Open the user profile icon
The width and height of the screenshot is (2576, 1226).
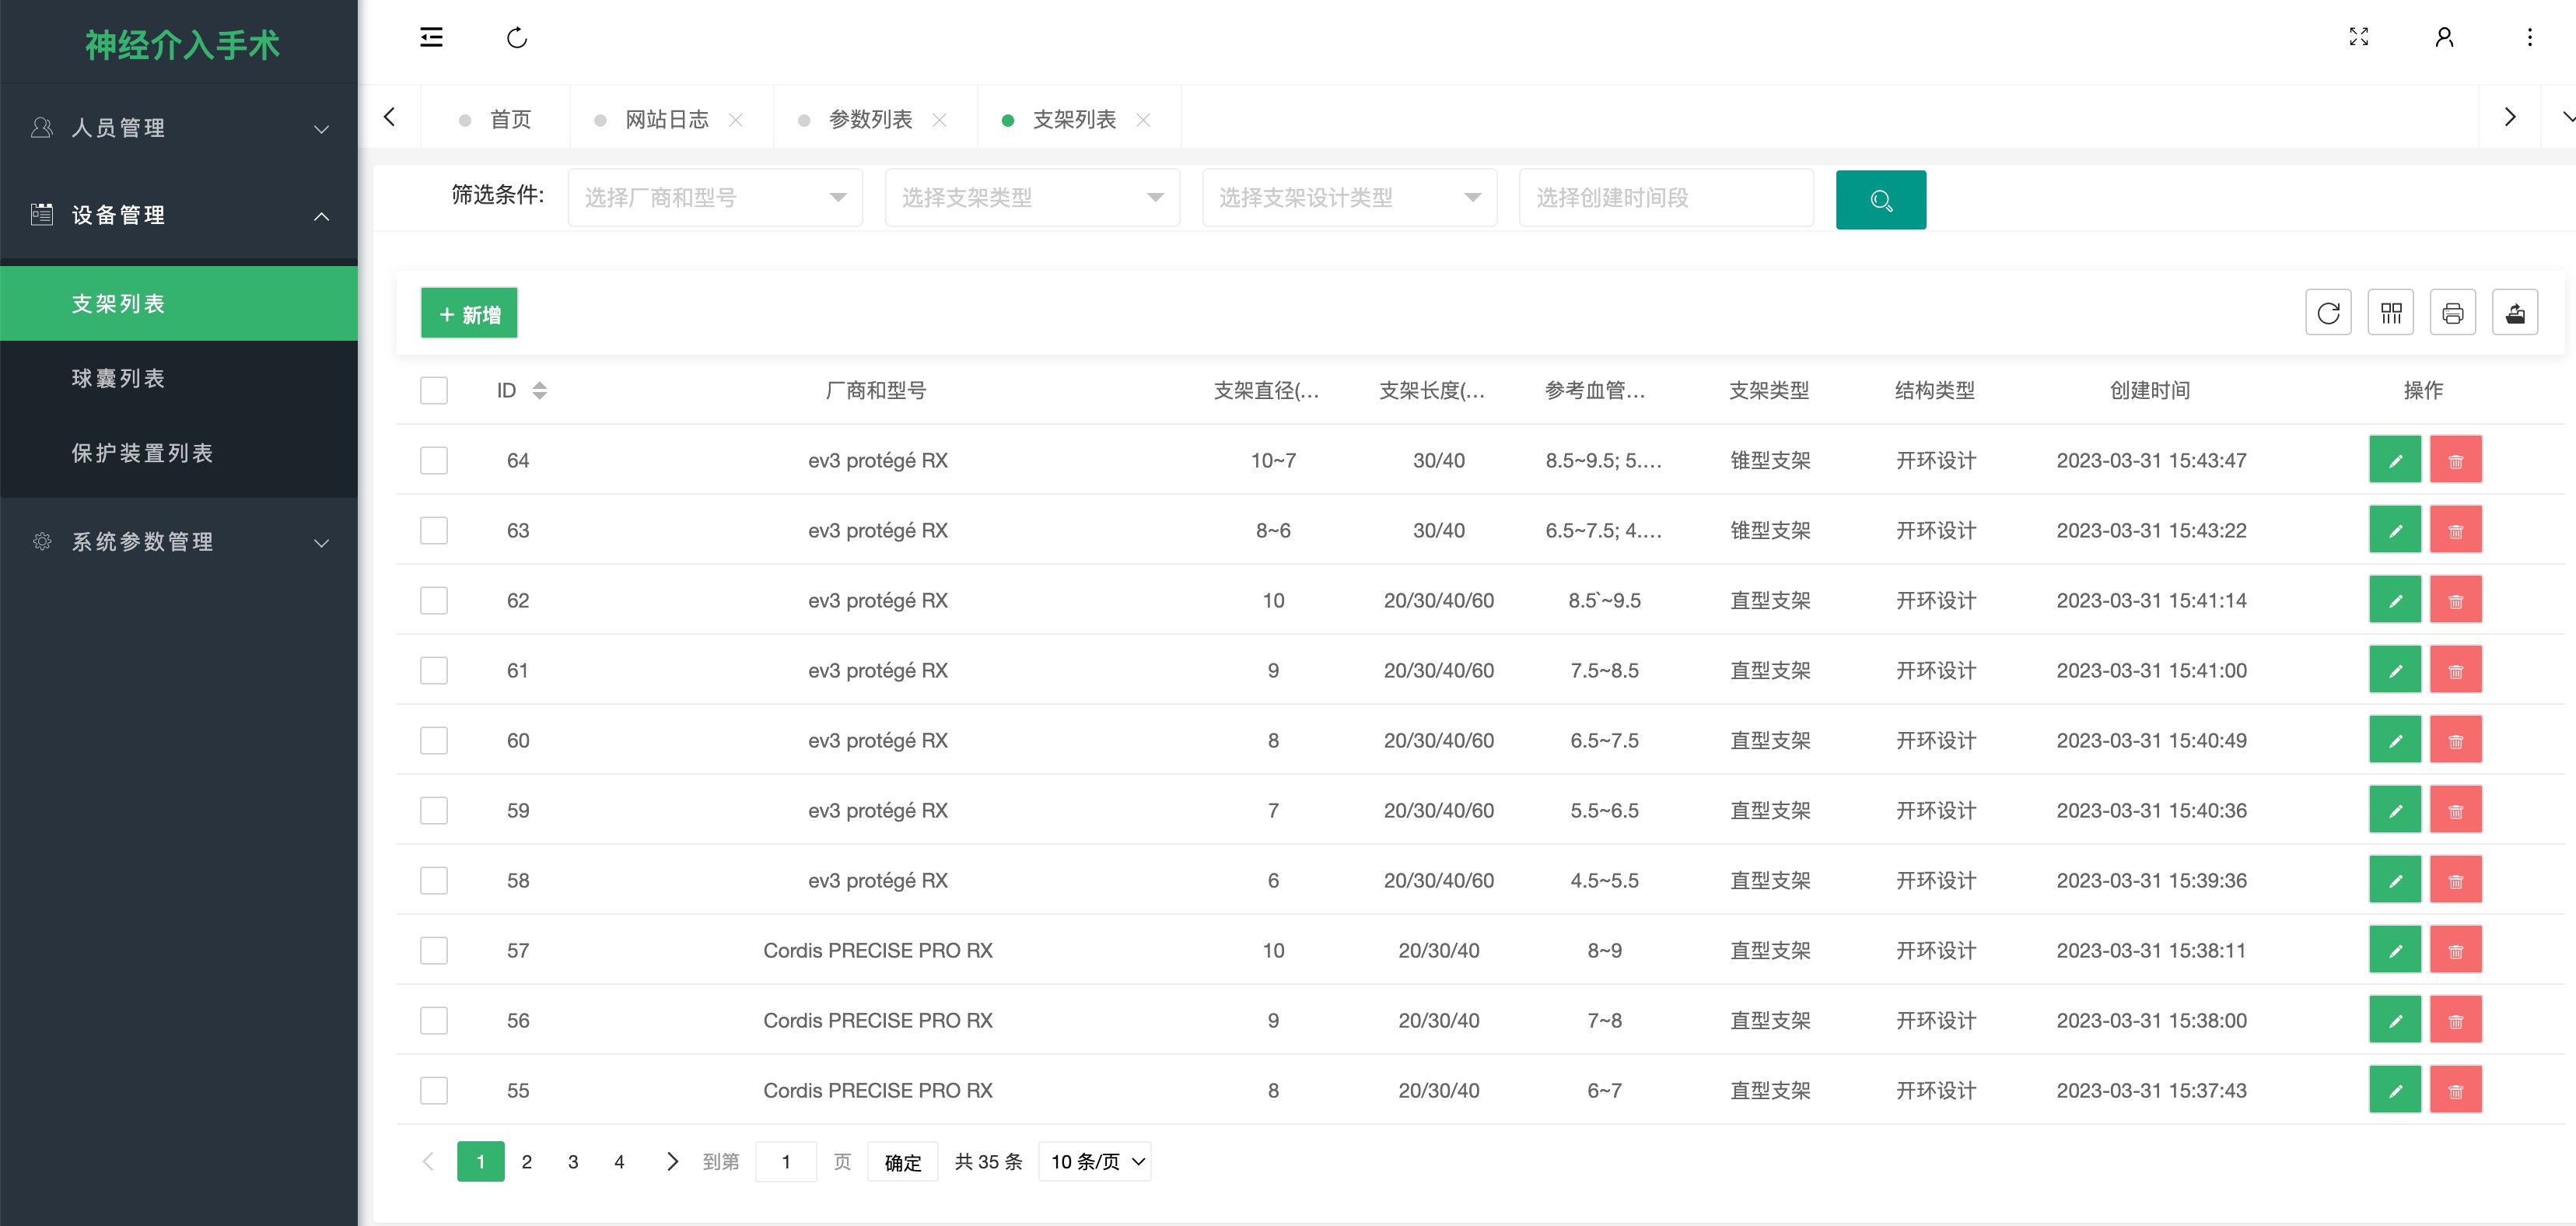[x=2444, y=37]
